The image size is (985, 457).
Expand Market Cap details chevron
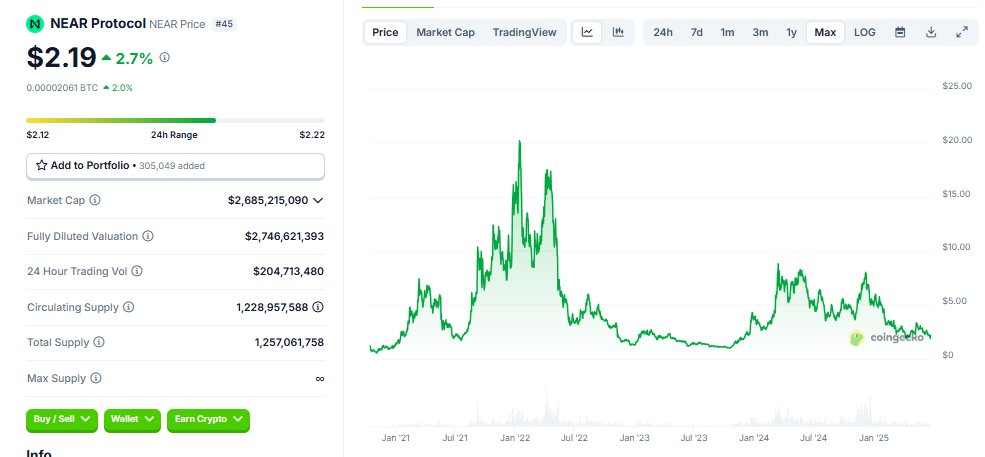(318, 201)
